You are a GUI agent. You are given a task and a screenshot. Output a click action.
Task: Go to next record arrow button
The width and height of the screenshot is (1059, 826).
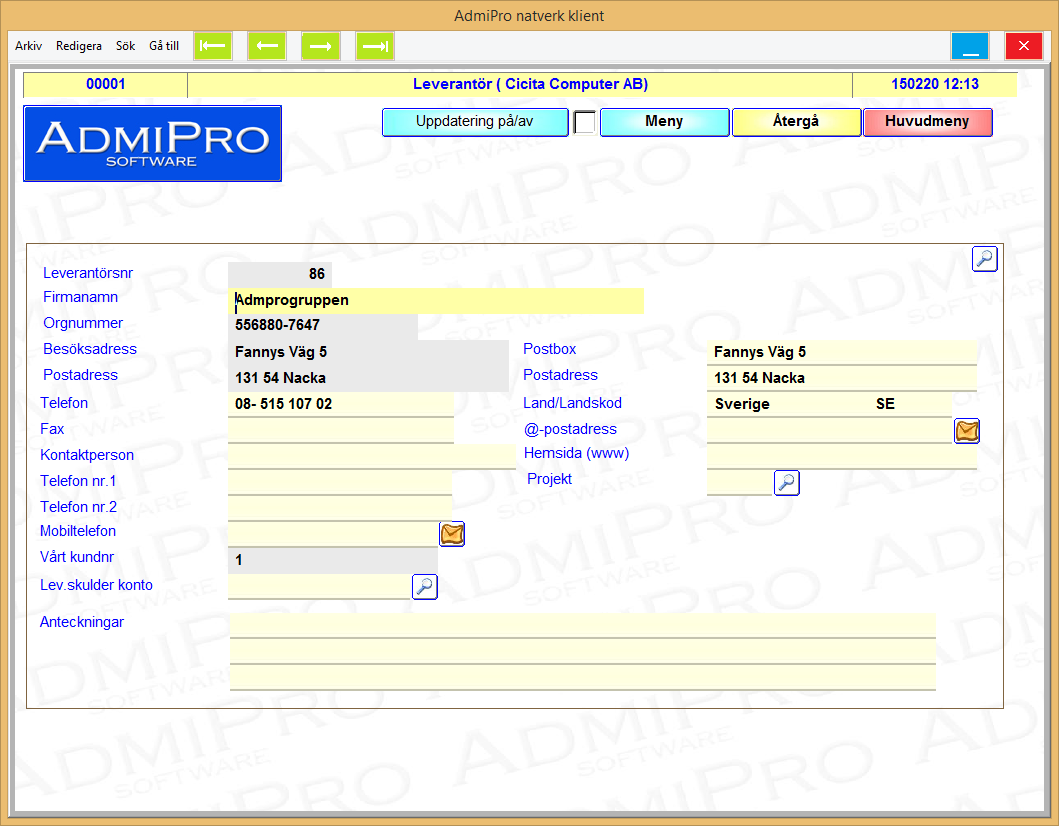[321, 46]
